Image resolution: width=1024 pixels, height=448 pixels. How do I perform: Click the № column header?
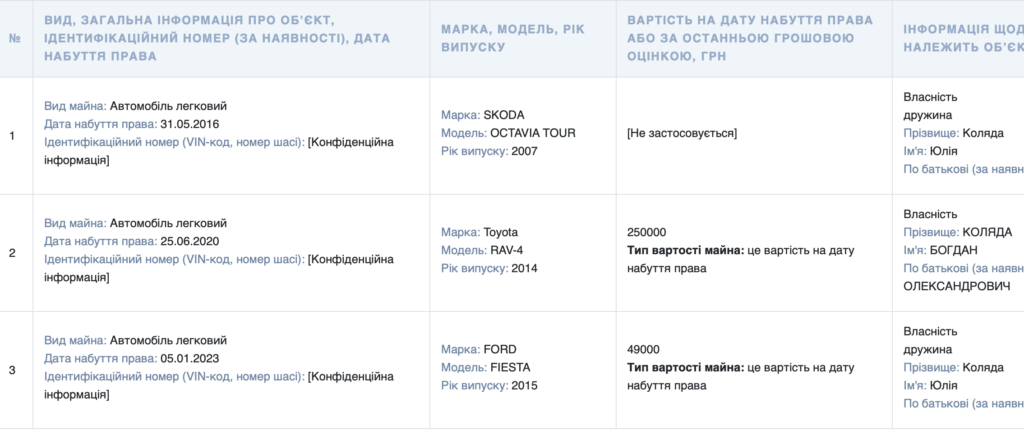[x=15, y=39]
